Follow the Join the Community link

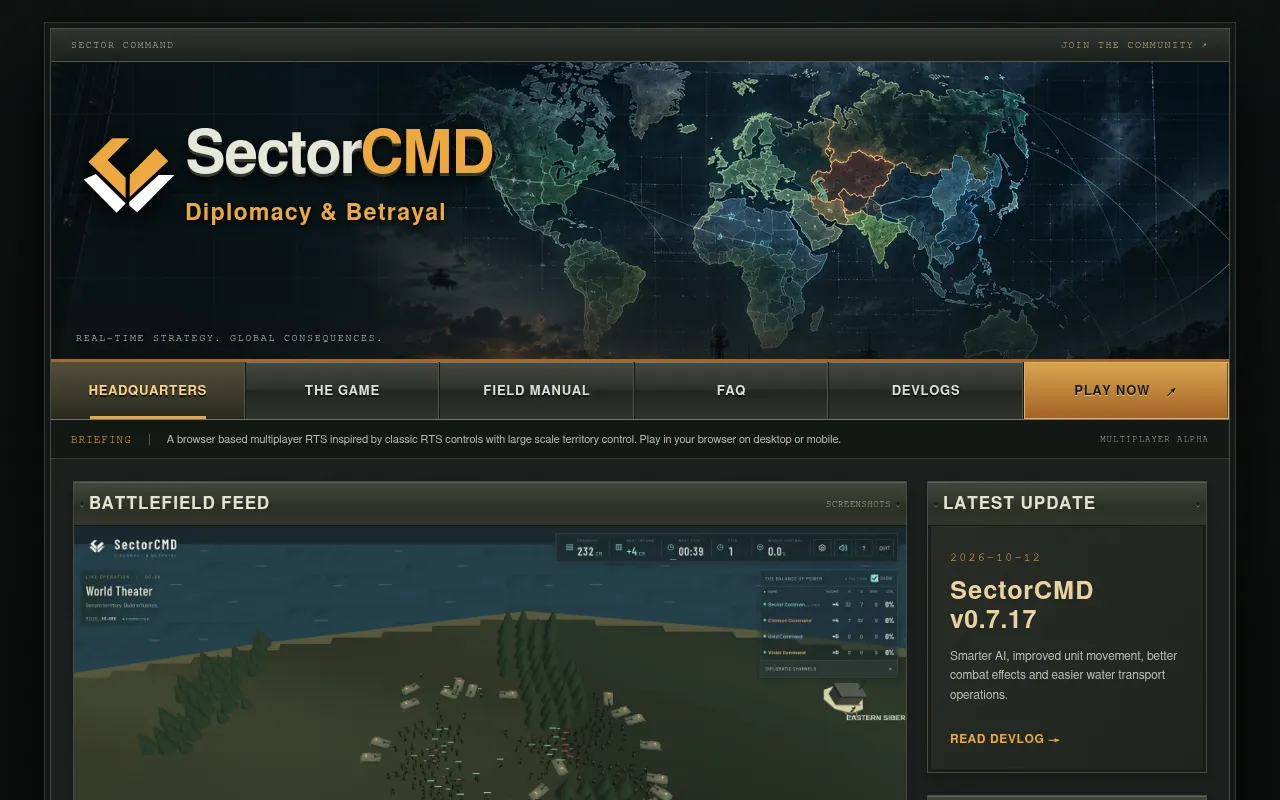1134,45
